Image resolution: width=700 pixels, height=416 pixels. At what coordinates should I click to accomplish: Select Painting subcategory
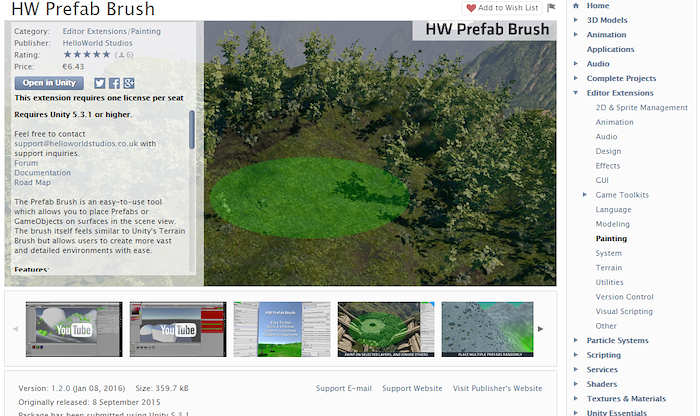point(611,238)
